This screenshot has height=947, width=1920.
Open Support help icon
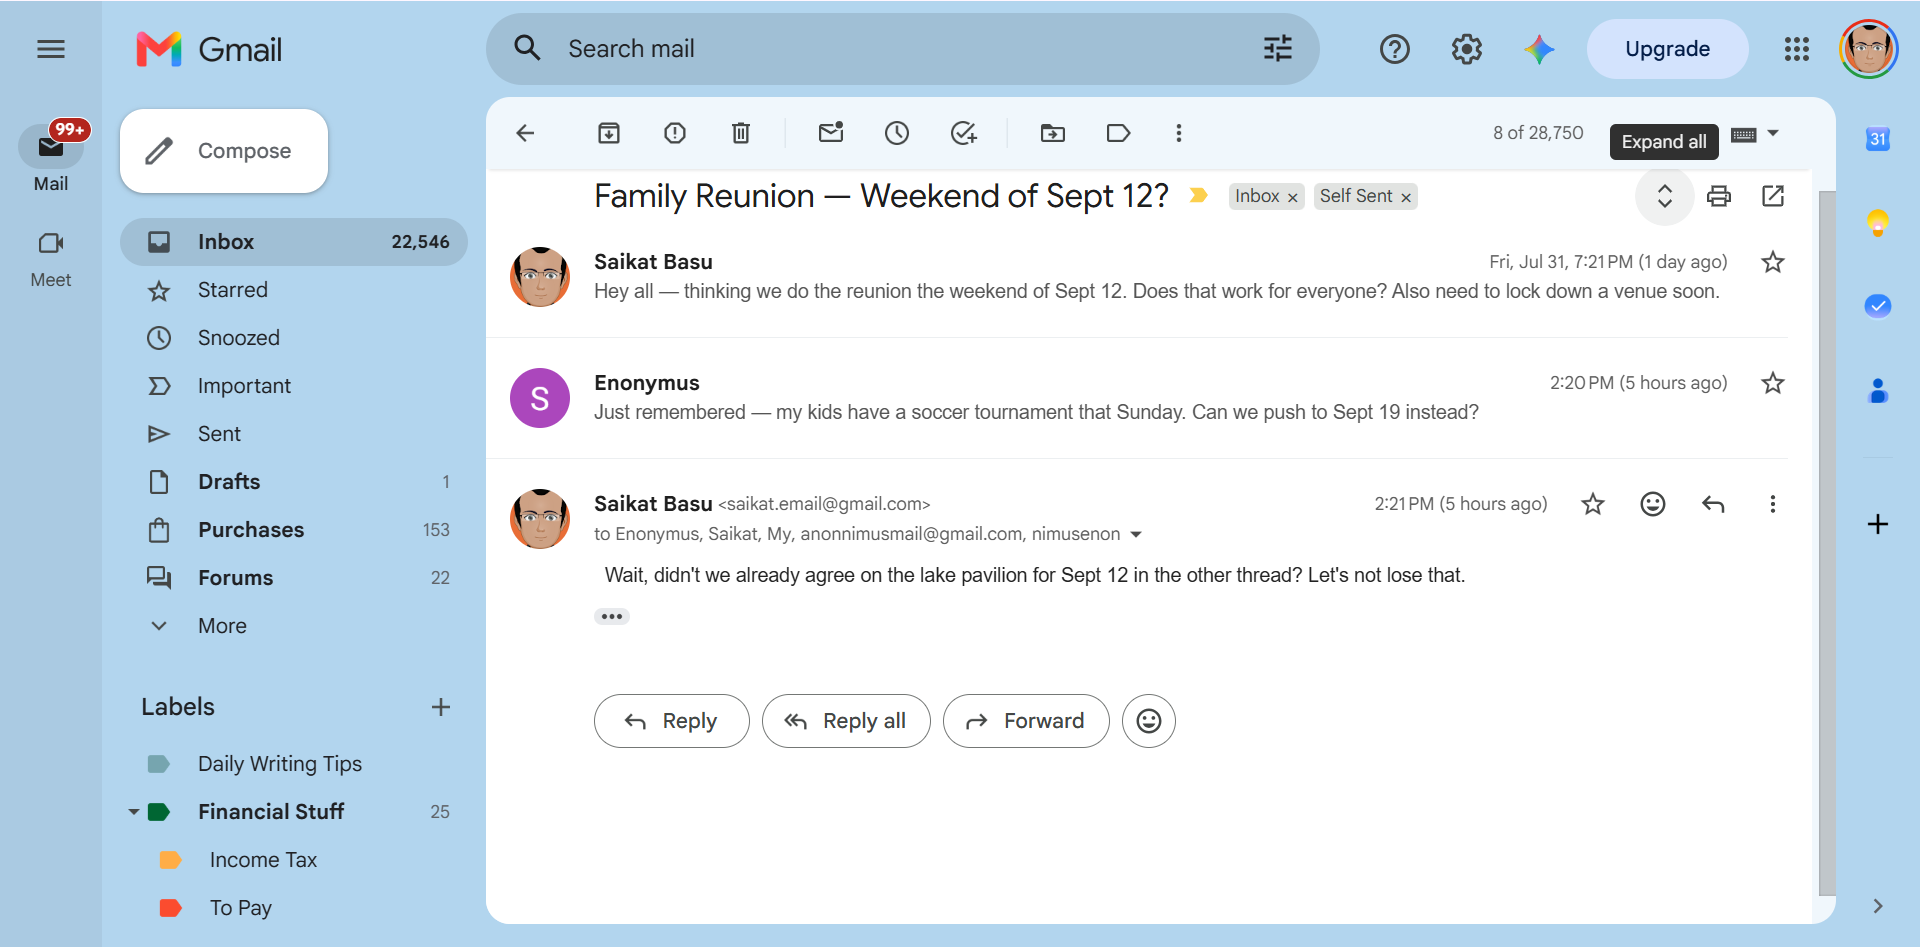tap(1395, 49)
